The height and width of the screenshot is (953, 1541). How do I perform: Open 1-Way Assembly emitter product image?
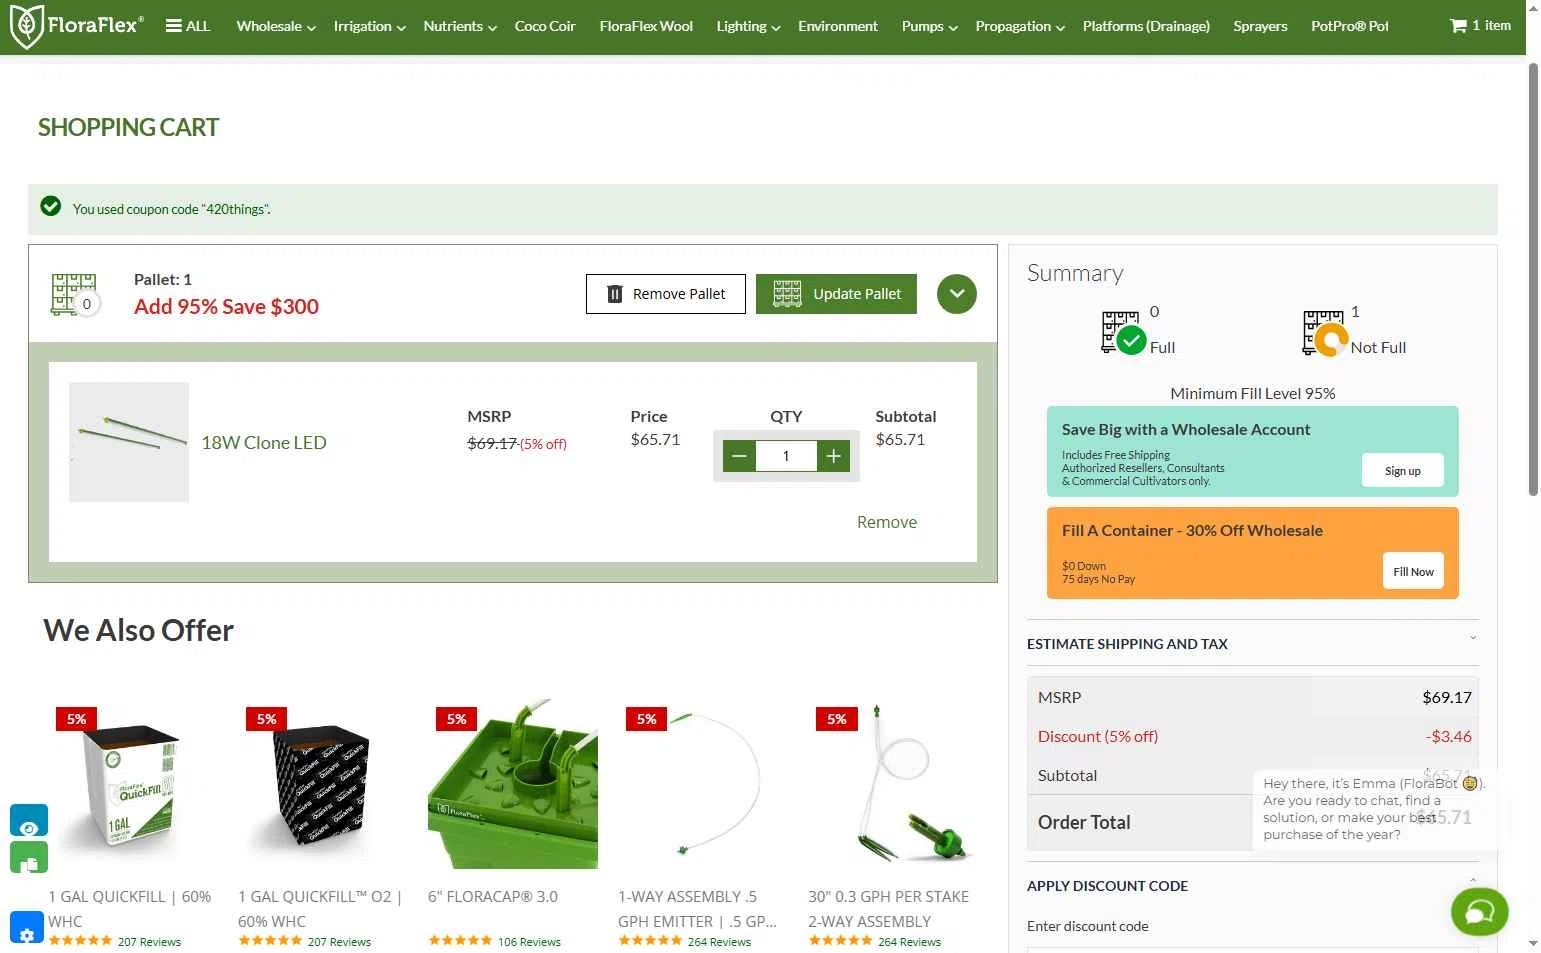[703, 784]
